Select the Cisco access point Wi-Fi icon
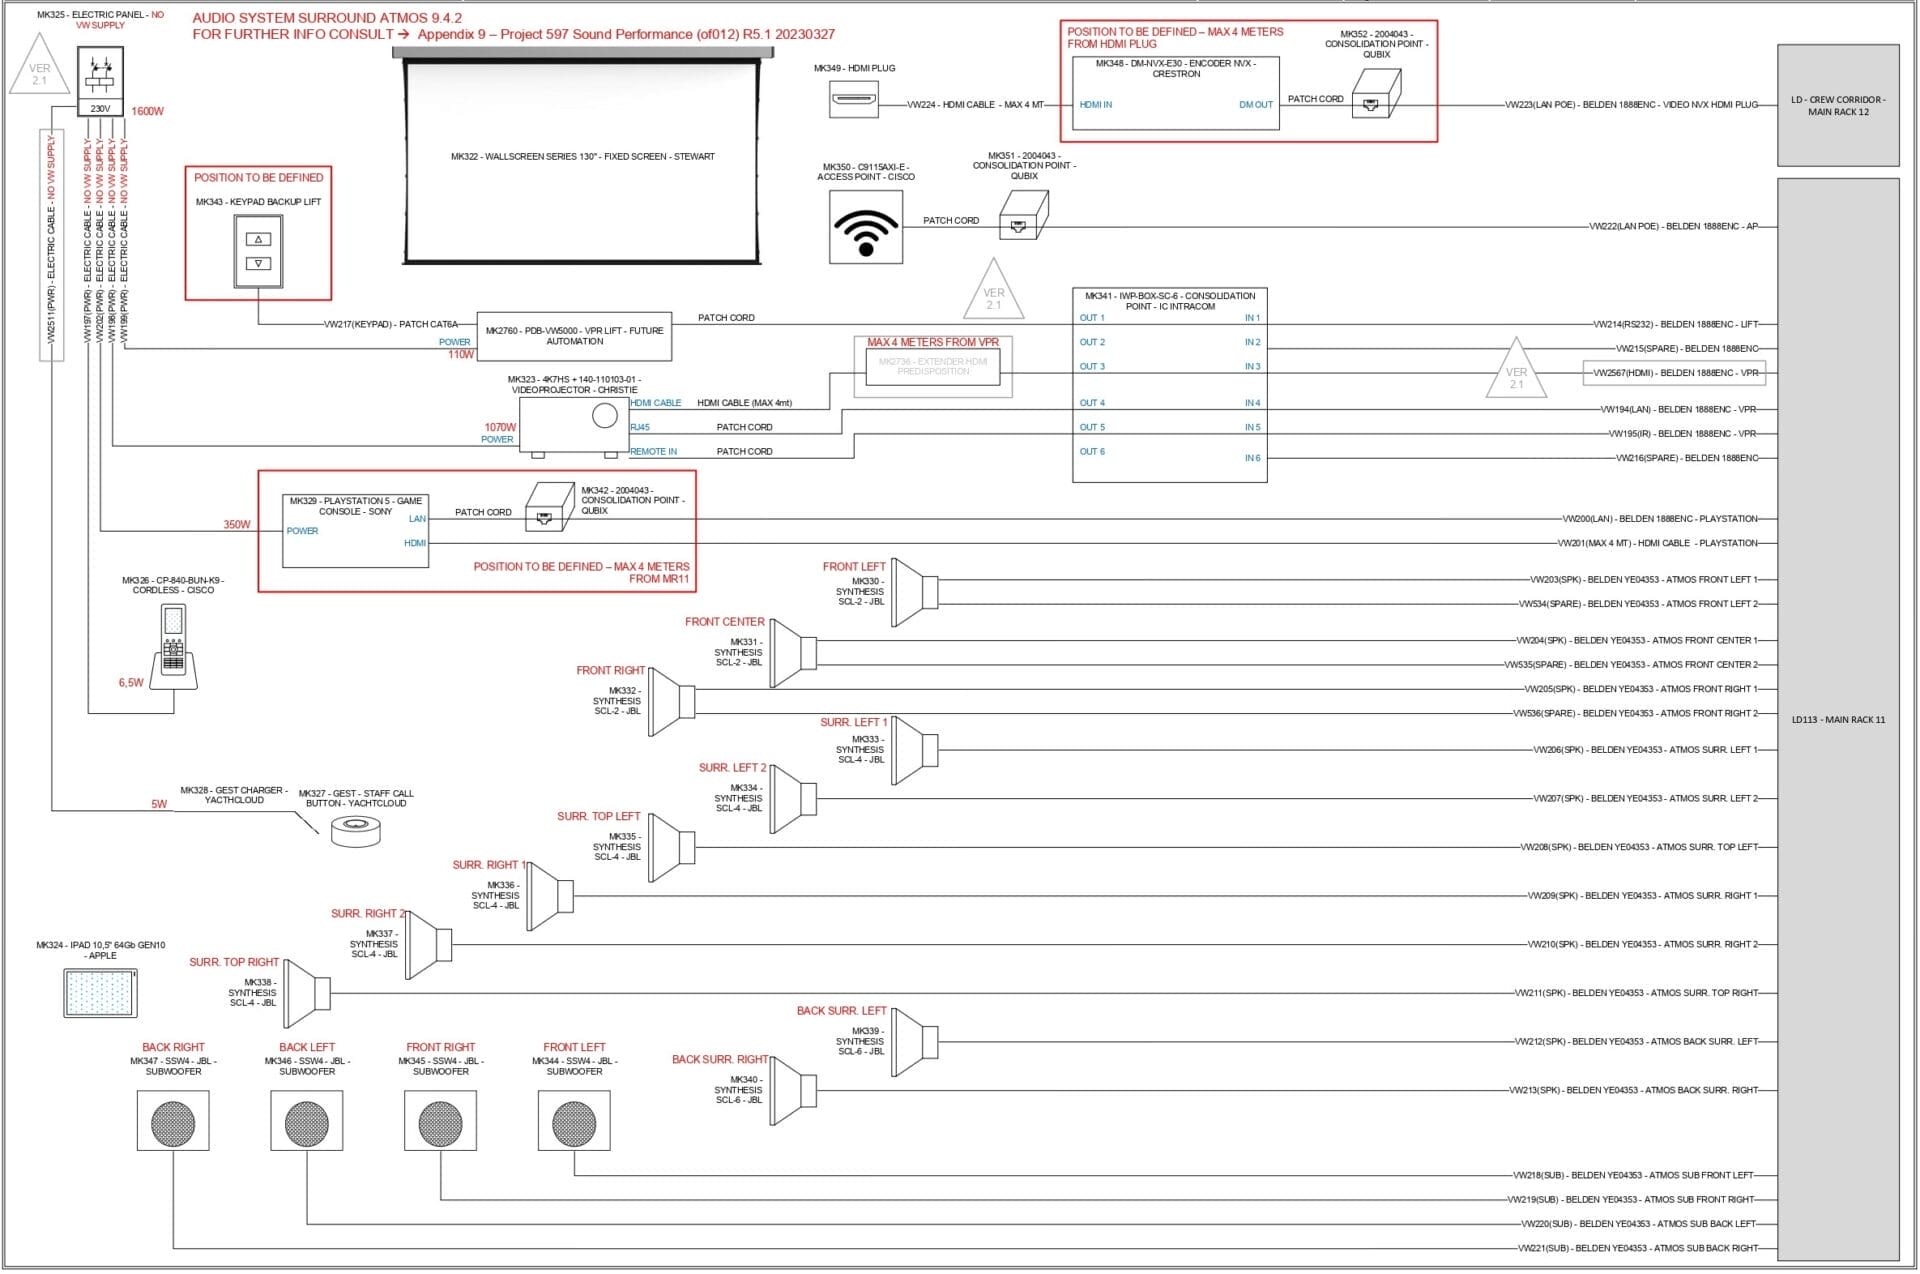This screenshot has height=1274, width=1920. [865, 228]
